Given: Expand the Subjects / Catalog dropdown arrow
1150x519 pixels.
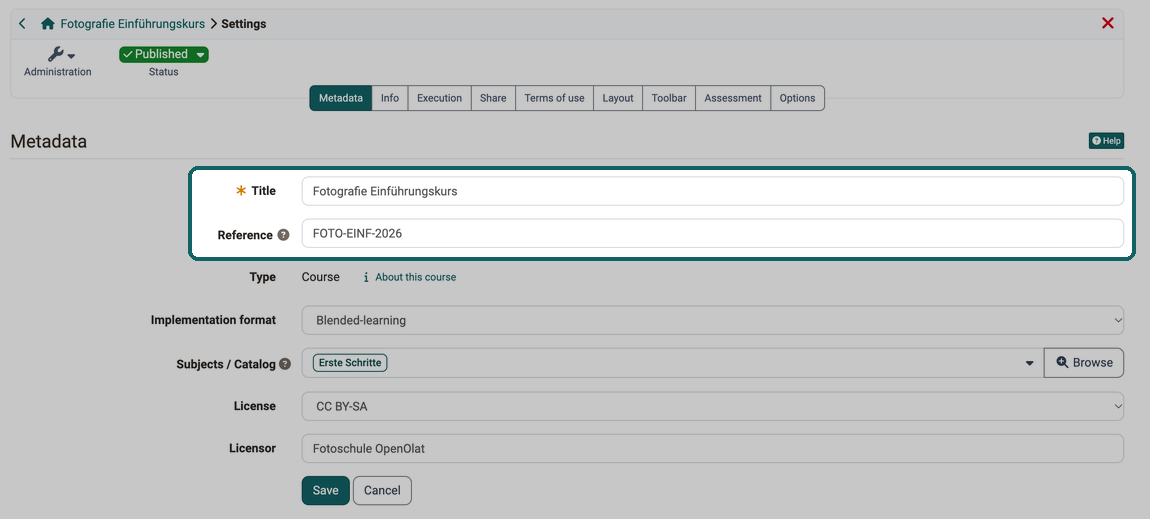Looking at the screenshot, I should 1029,364.
